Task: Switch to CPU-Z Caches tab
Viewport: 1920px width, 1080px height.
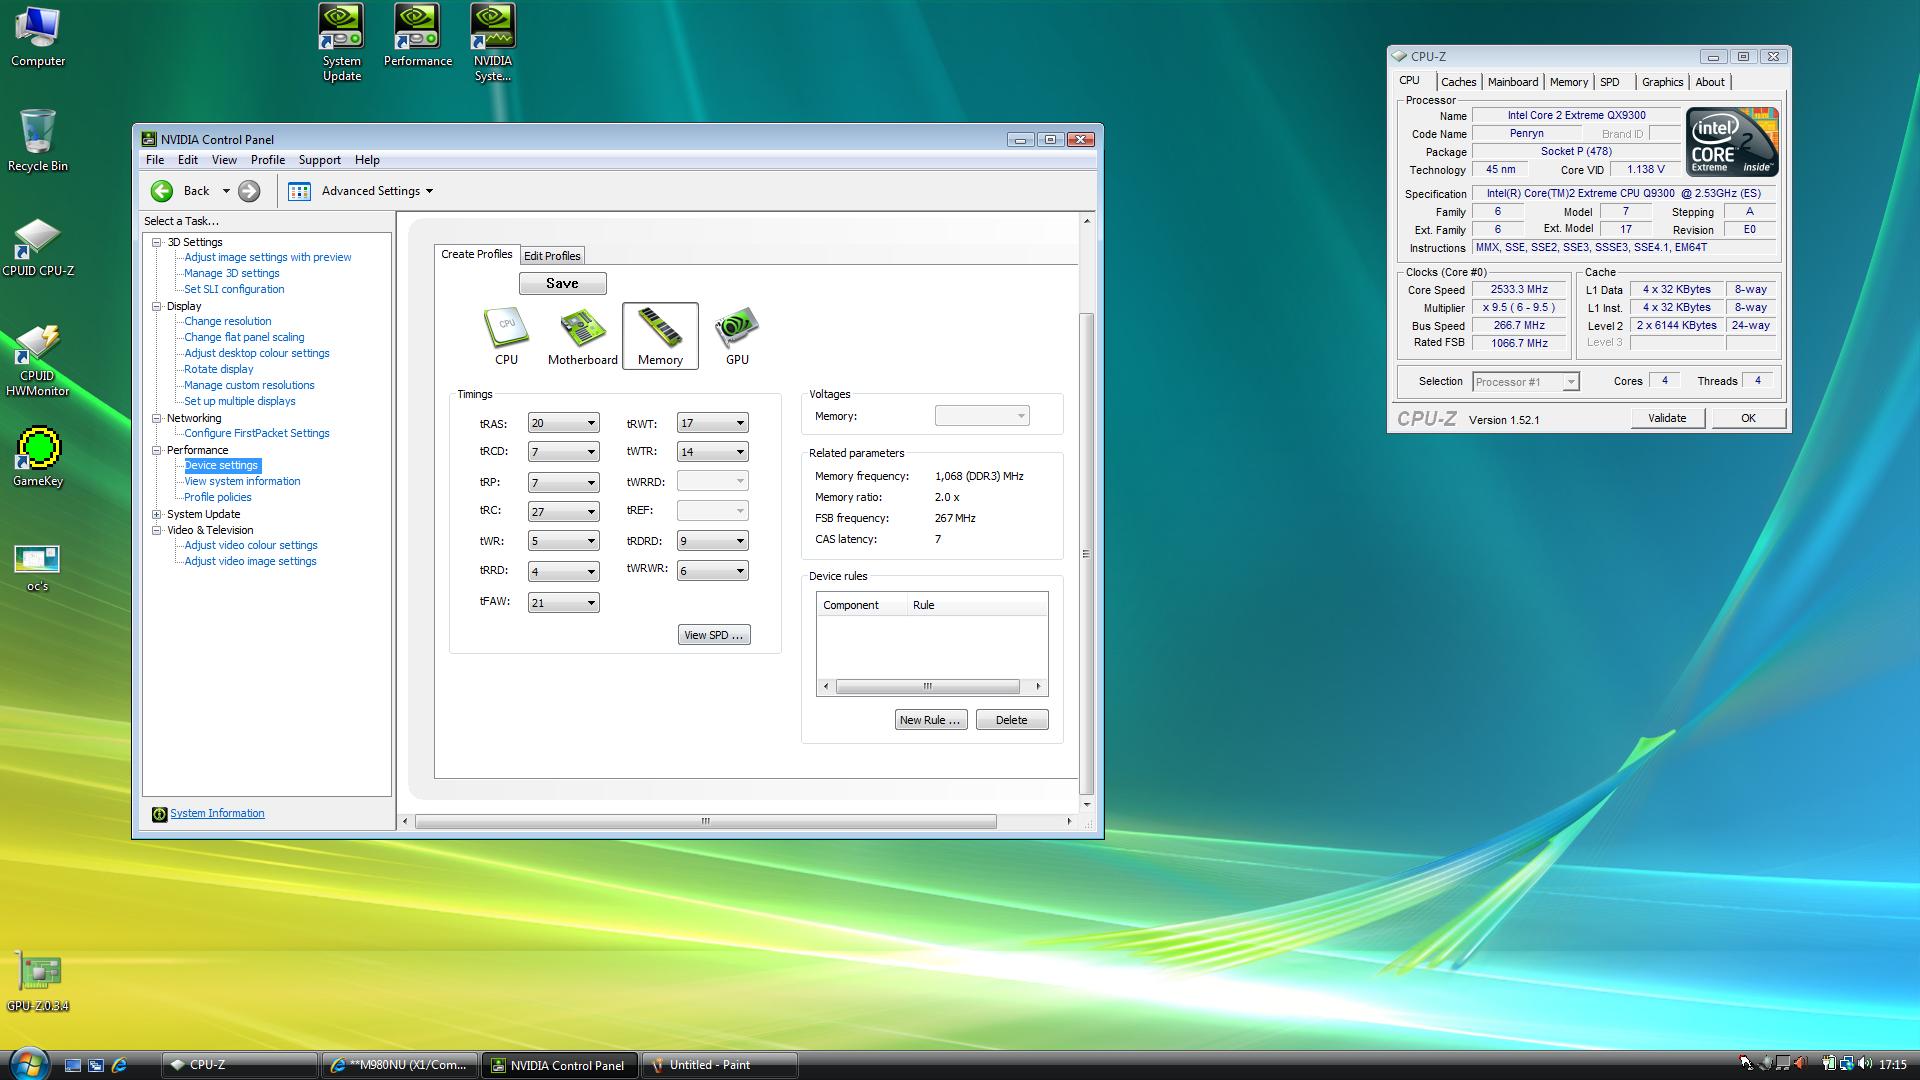Action: click(1458, 82)
